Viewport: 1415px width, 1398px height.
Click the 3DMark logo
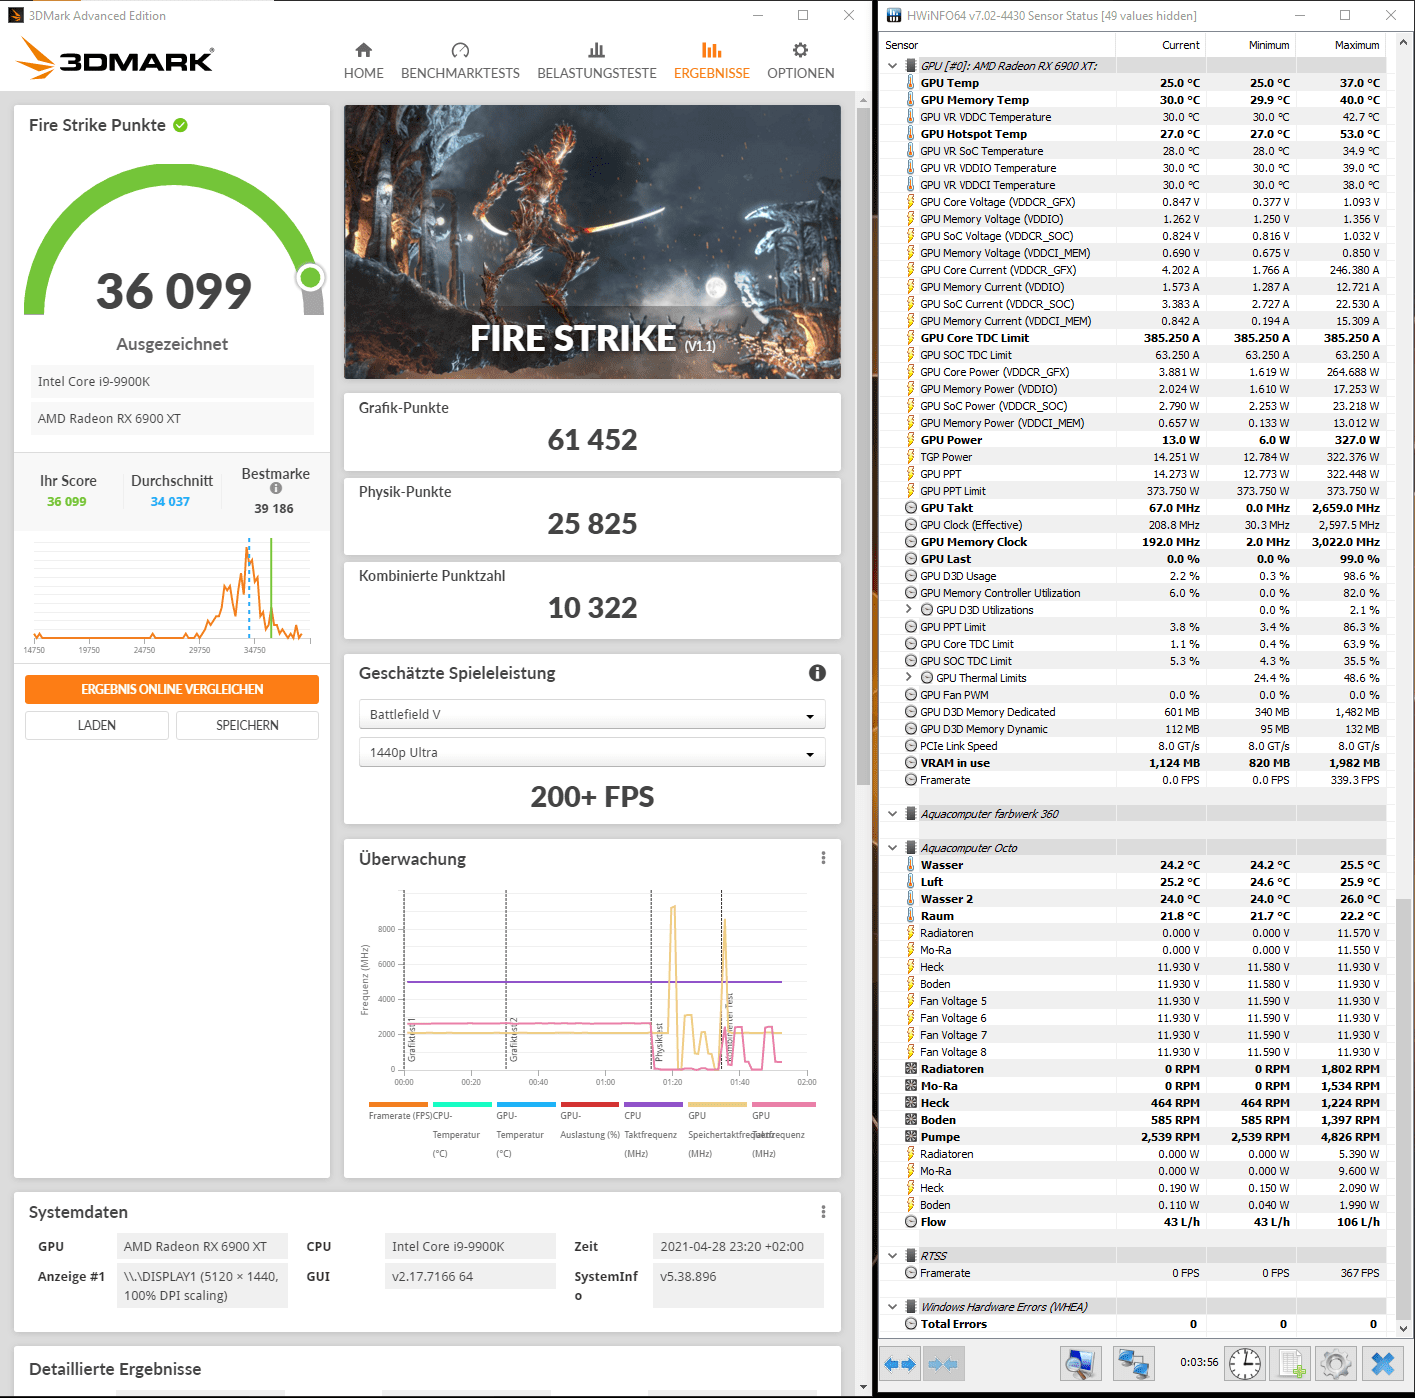[x=114, y=58]
